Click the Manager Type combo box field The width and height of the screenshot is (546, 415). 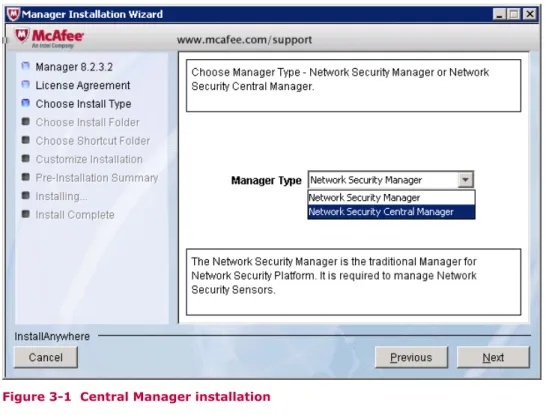click(391, 180)
